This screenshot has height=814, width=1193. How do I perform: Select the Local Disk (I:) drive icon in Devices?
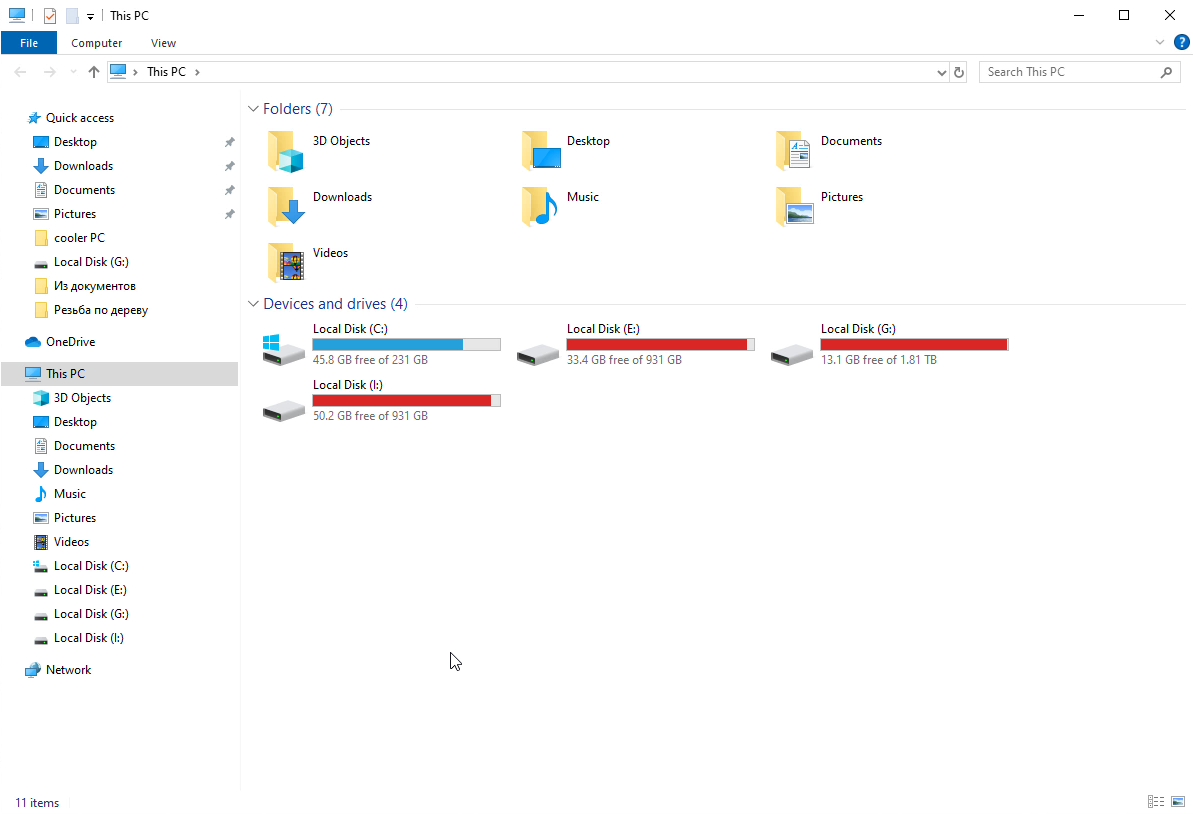tap(284, 411)
